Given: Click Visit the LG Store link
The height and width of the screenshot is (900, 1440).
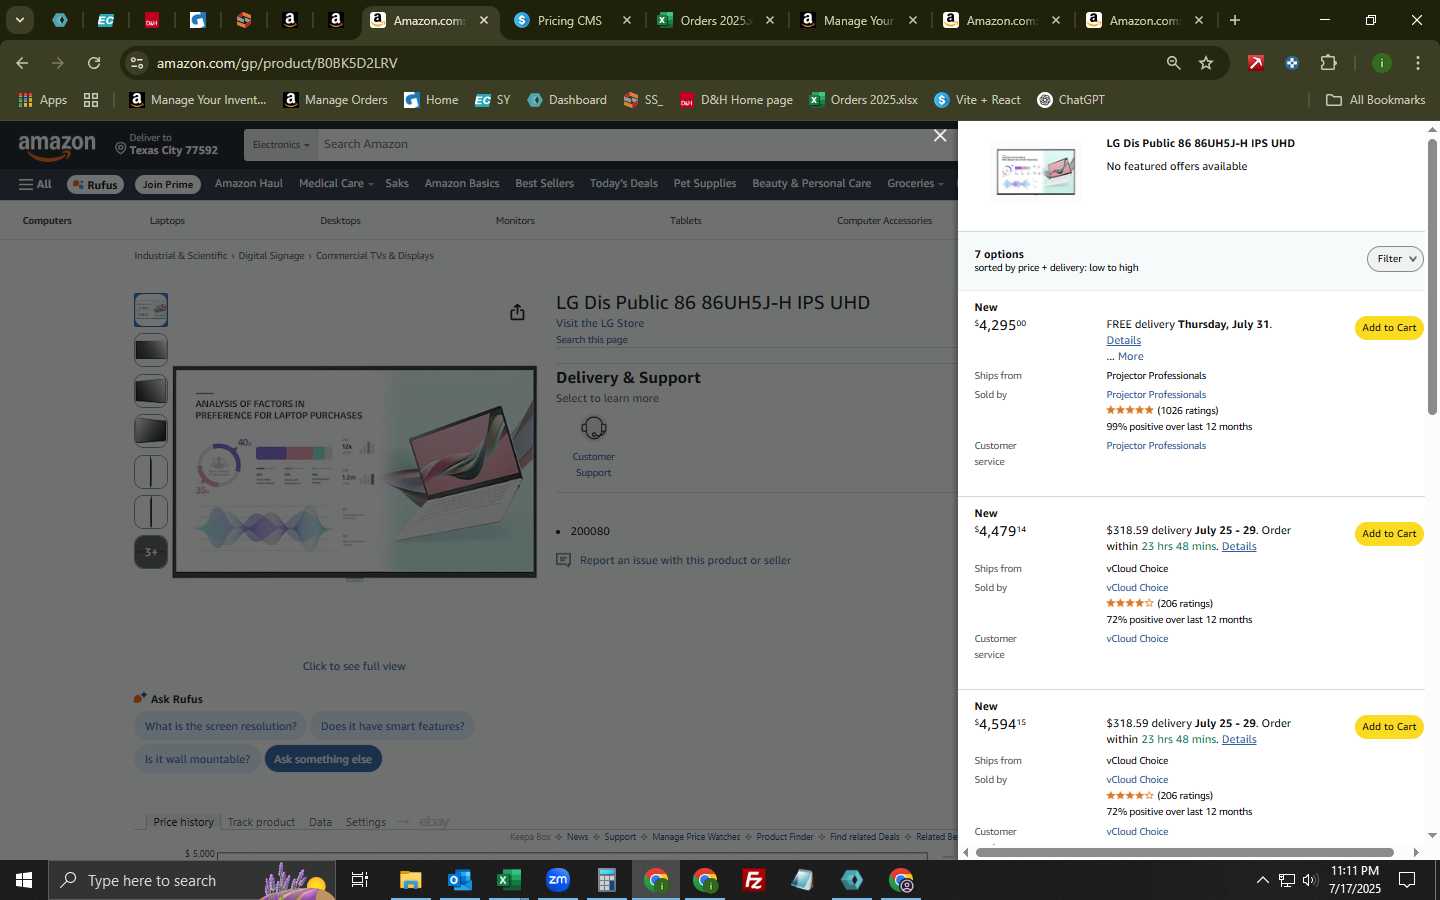Looking at the screenshot, I should click(600, 324).
